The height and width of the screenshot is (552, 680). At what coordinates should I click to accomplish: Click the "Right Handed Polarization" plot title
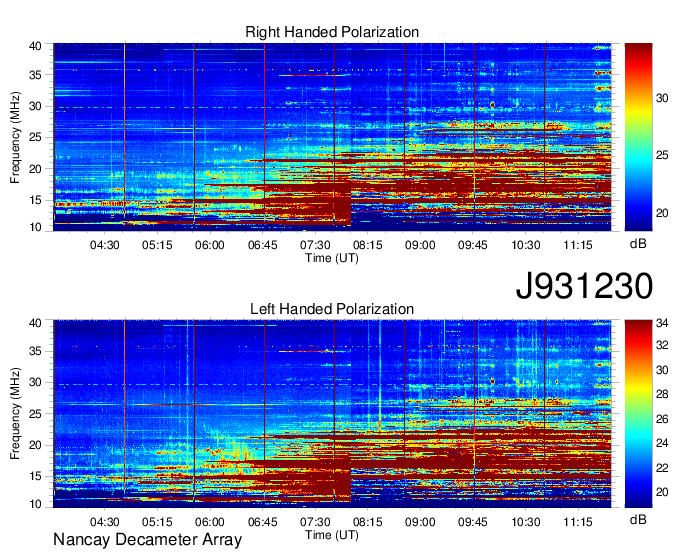click(332, 32)
